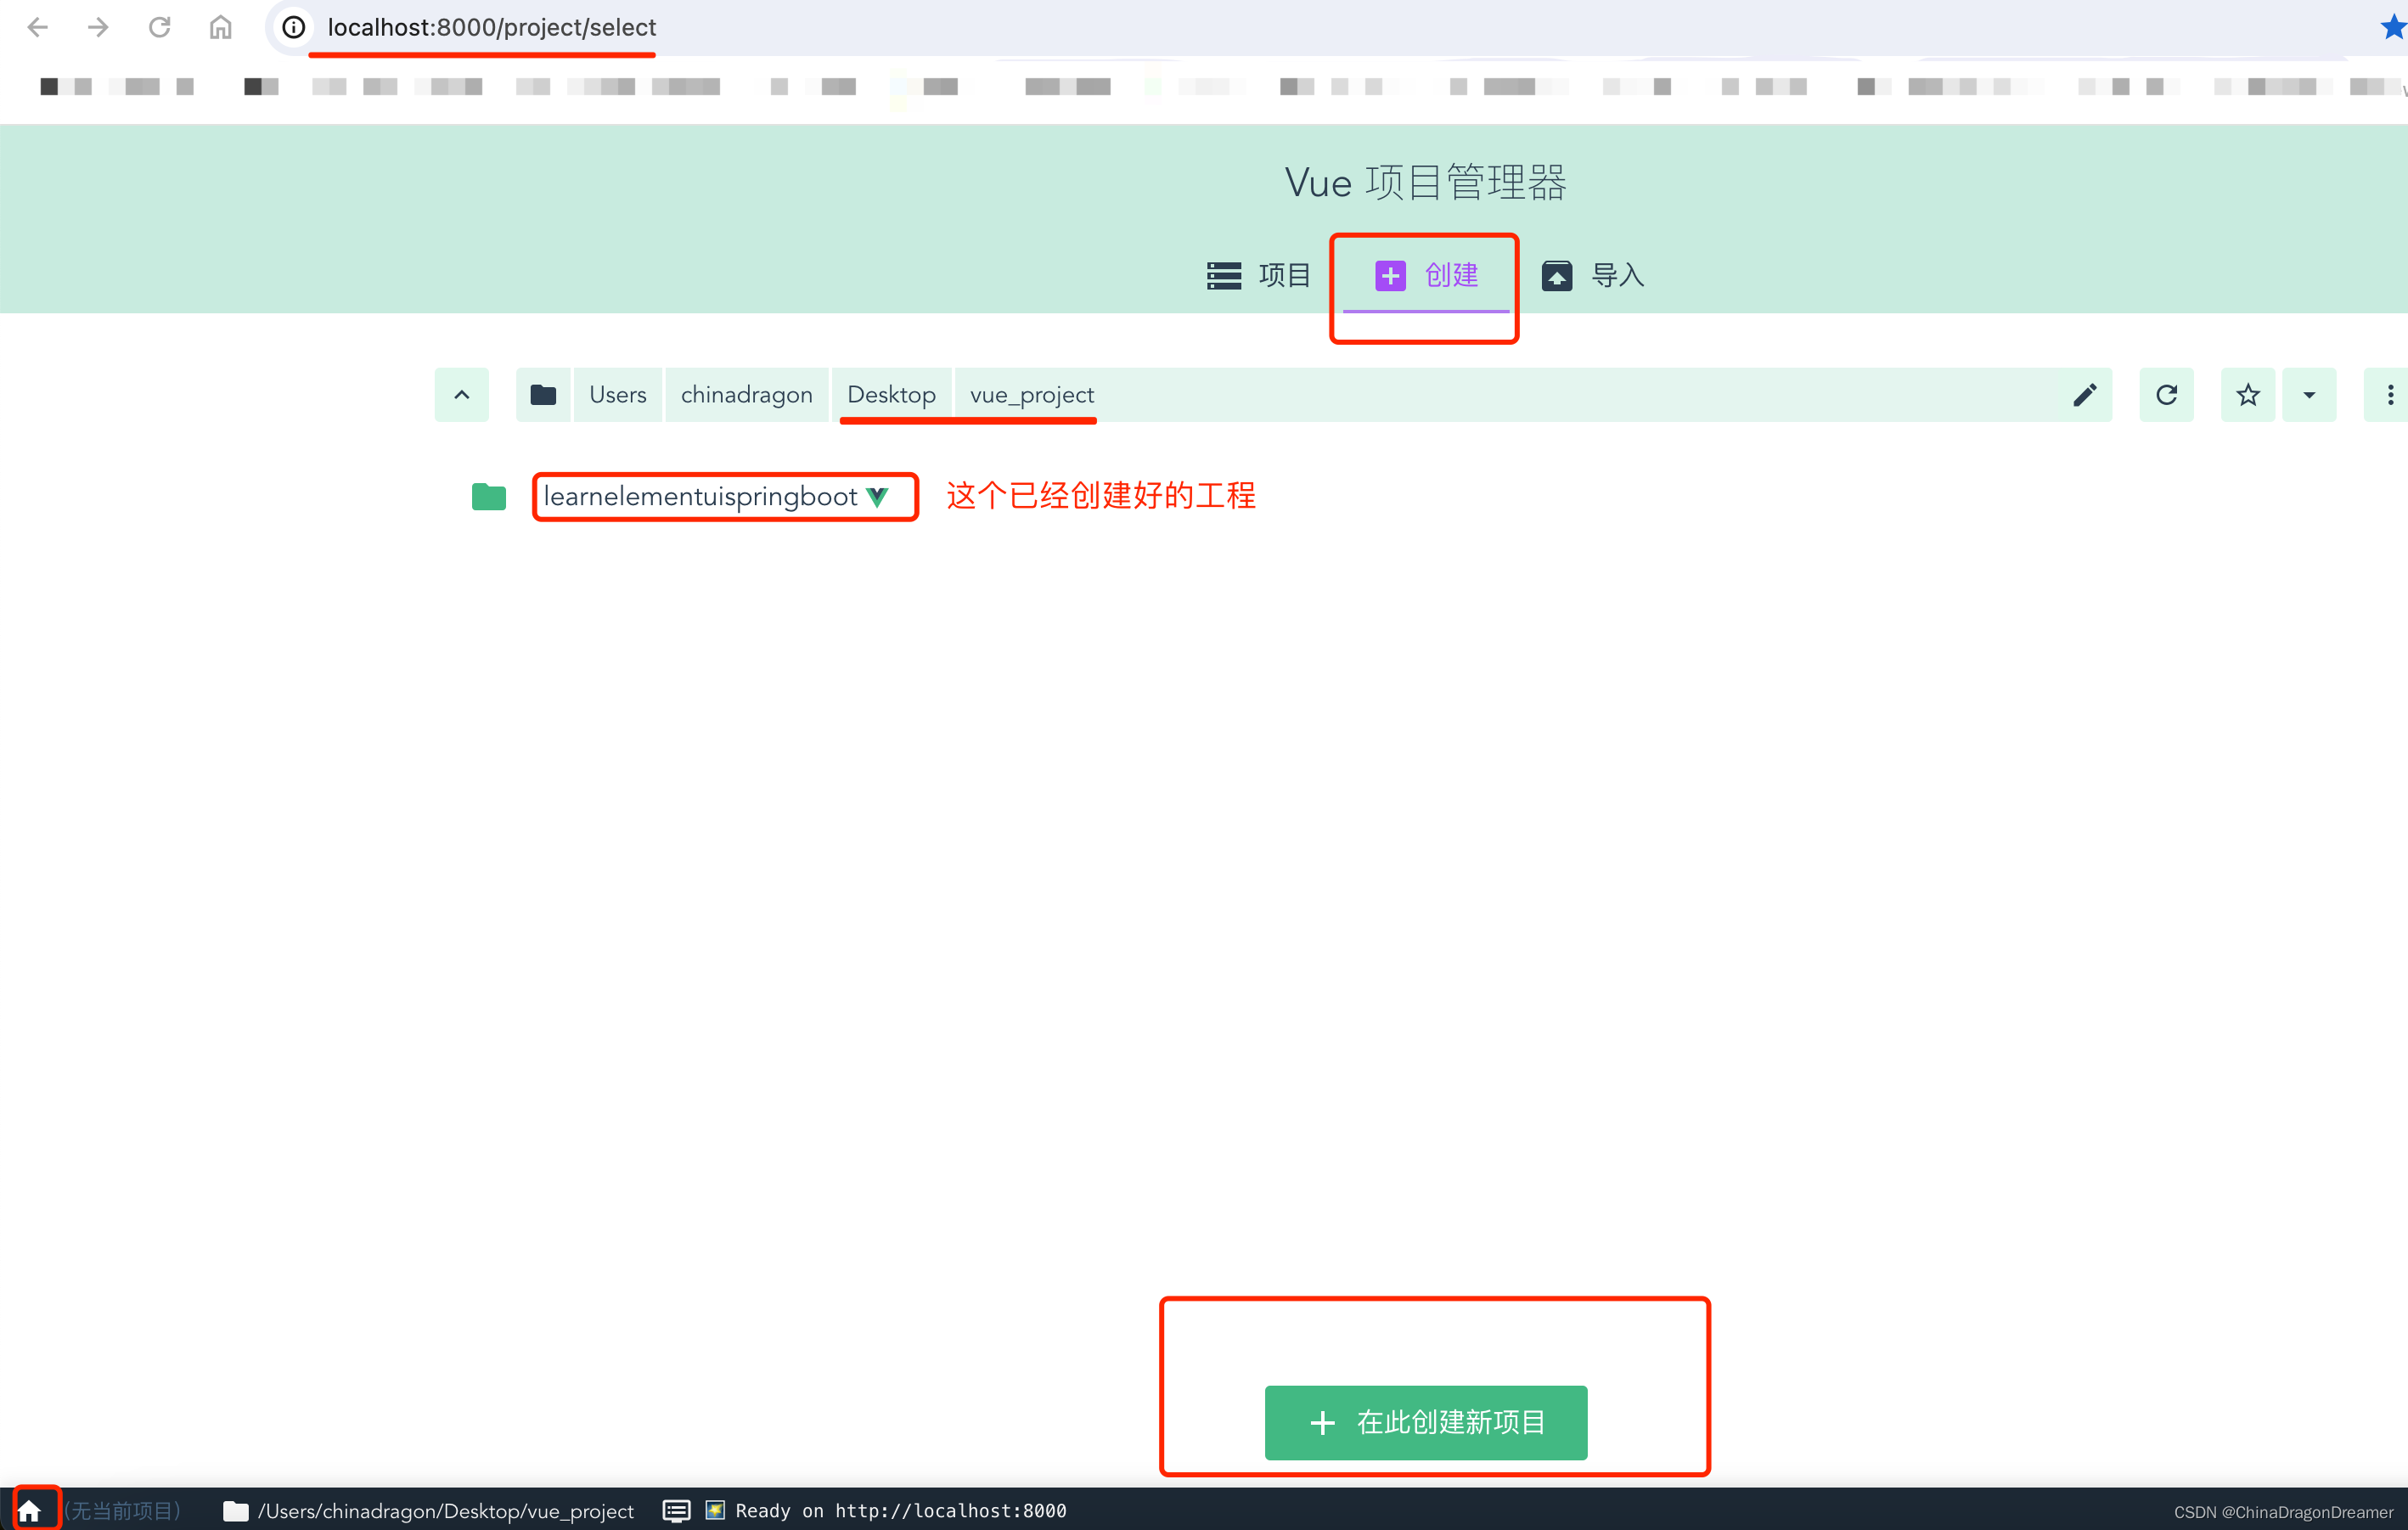Edit the folder path with pencil icon
2408x1530 pixels.
pos(2085,395)
